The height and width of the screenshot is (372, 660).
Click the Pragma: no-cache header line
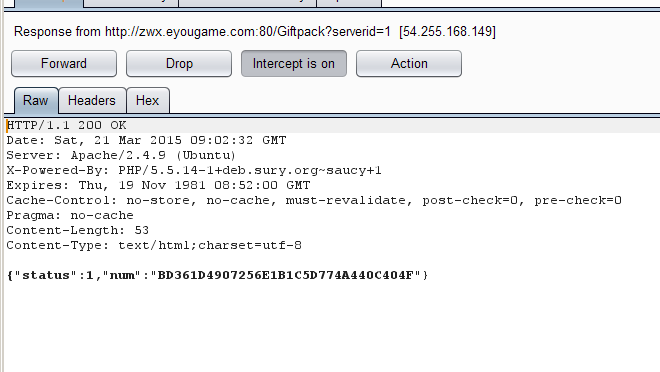(70, 215)
